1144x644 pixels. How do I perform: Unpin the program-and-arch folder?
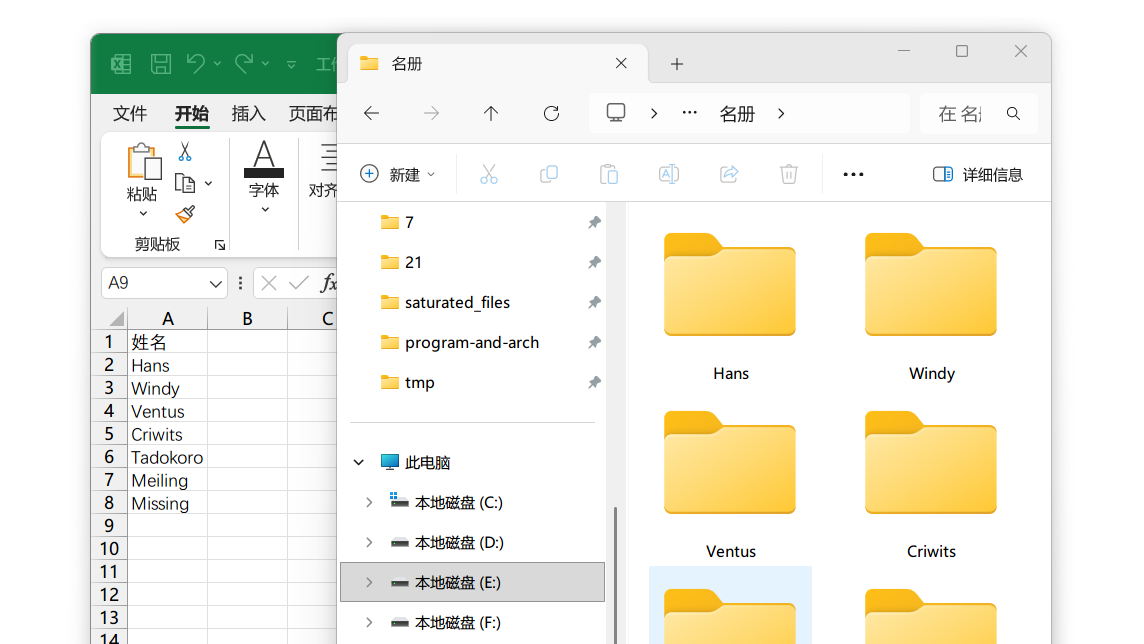click(594, 342)
